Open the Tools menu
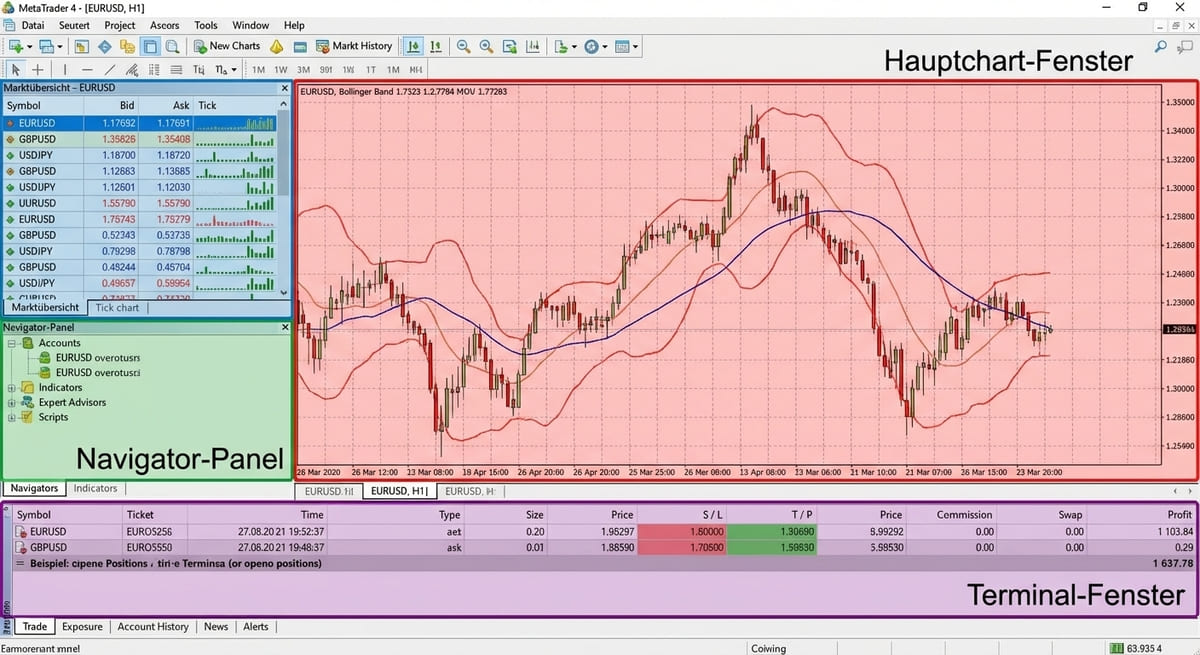This screenshot has width=1200, height=655. [206, 25]
